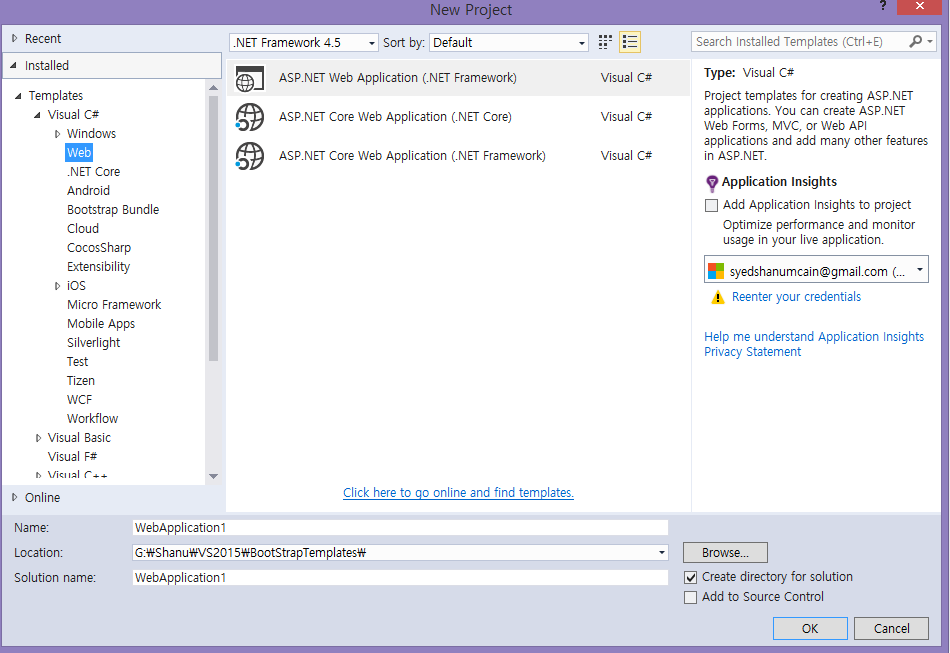This screenshot has height=653, width=950.
Task: Click the search magnifier icon
Action: point(915,41)
